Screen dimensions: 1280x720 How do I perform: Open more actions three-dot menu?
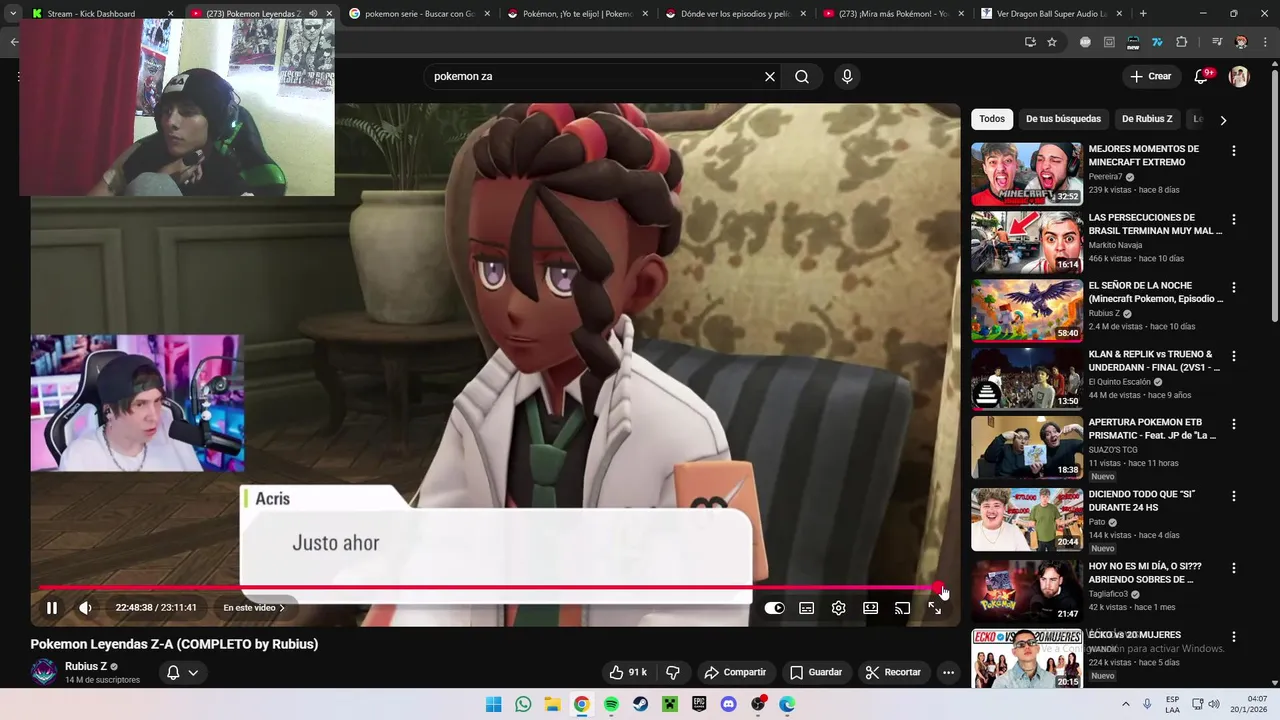948,673
